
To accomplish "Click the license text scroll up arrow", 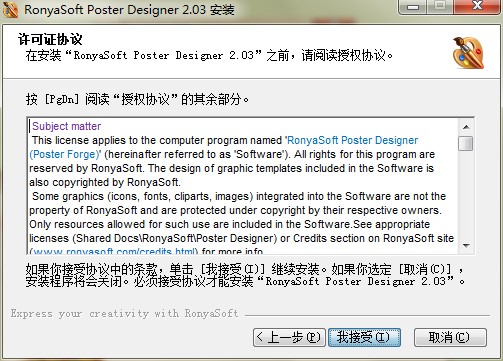I will [x=466, y=127].
